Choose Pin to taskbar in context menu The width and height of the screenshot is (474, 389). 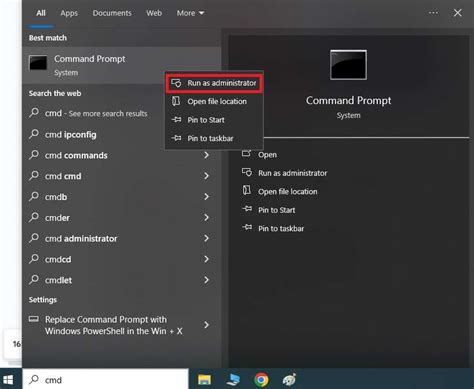point(214,138)
